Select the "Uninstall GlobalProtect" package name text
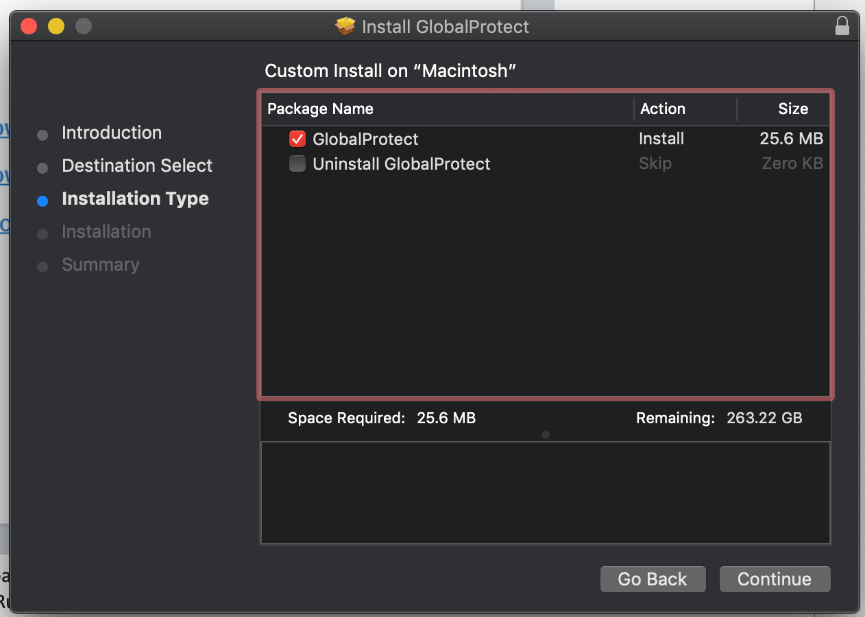Image resolution: width=865 pixels, height=617 pixels. [401, 164]
